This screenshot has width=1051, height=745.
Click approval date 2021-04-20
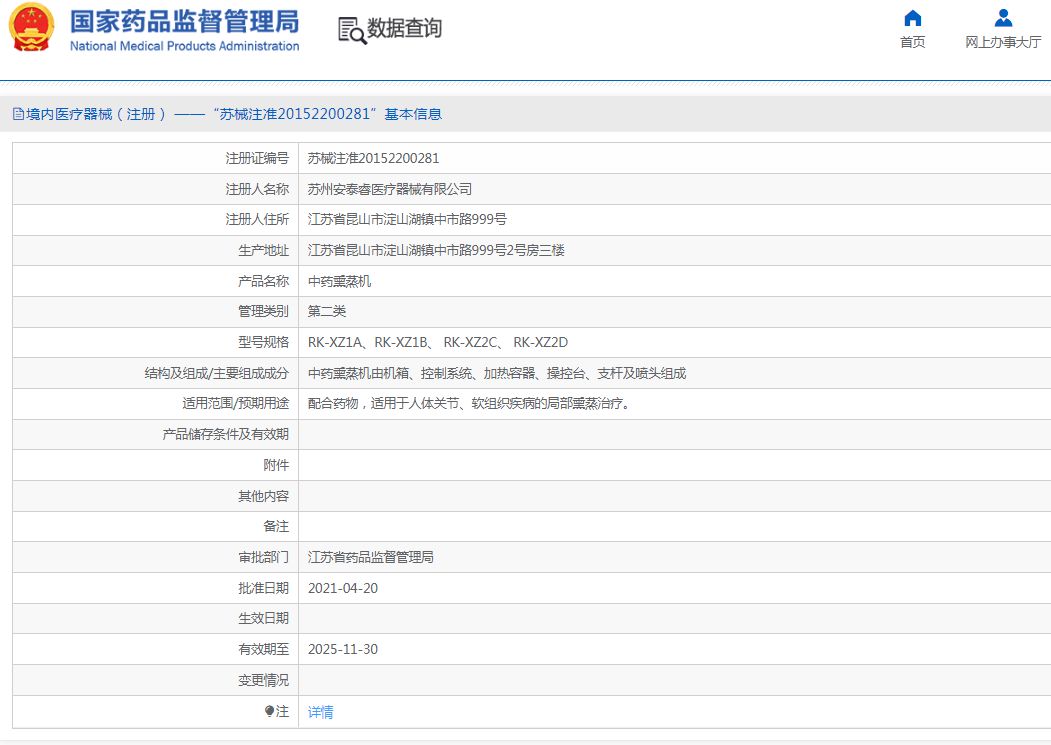click(x=342, y=588)
